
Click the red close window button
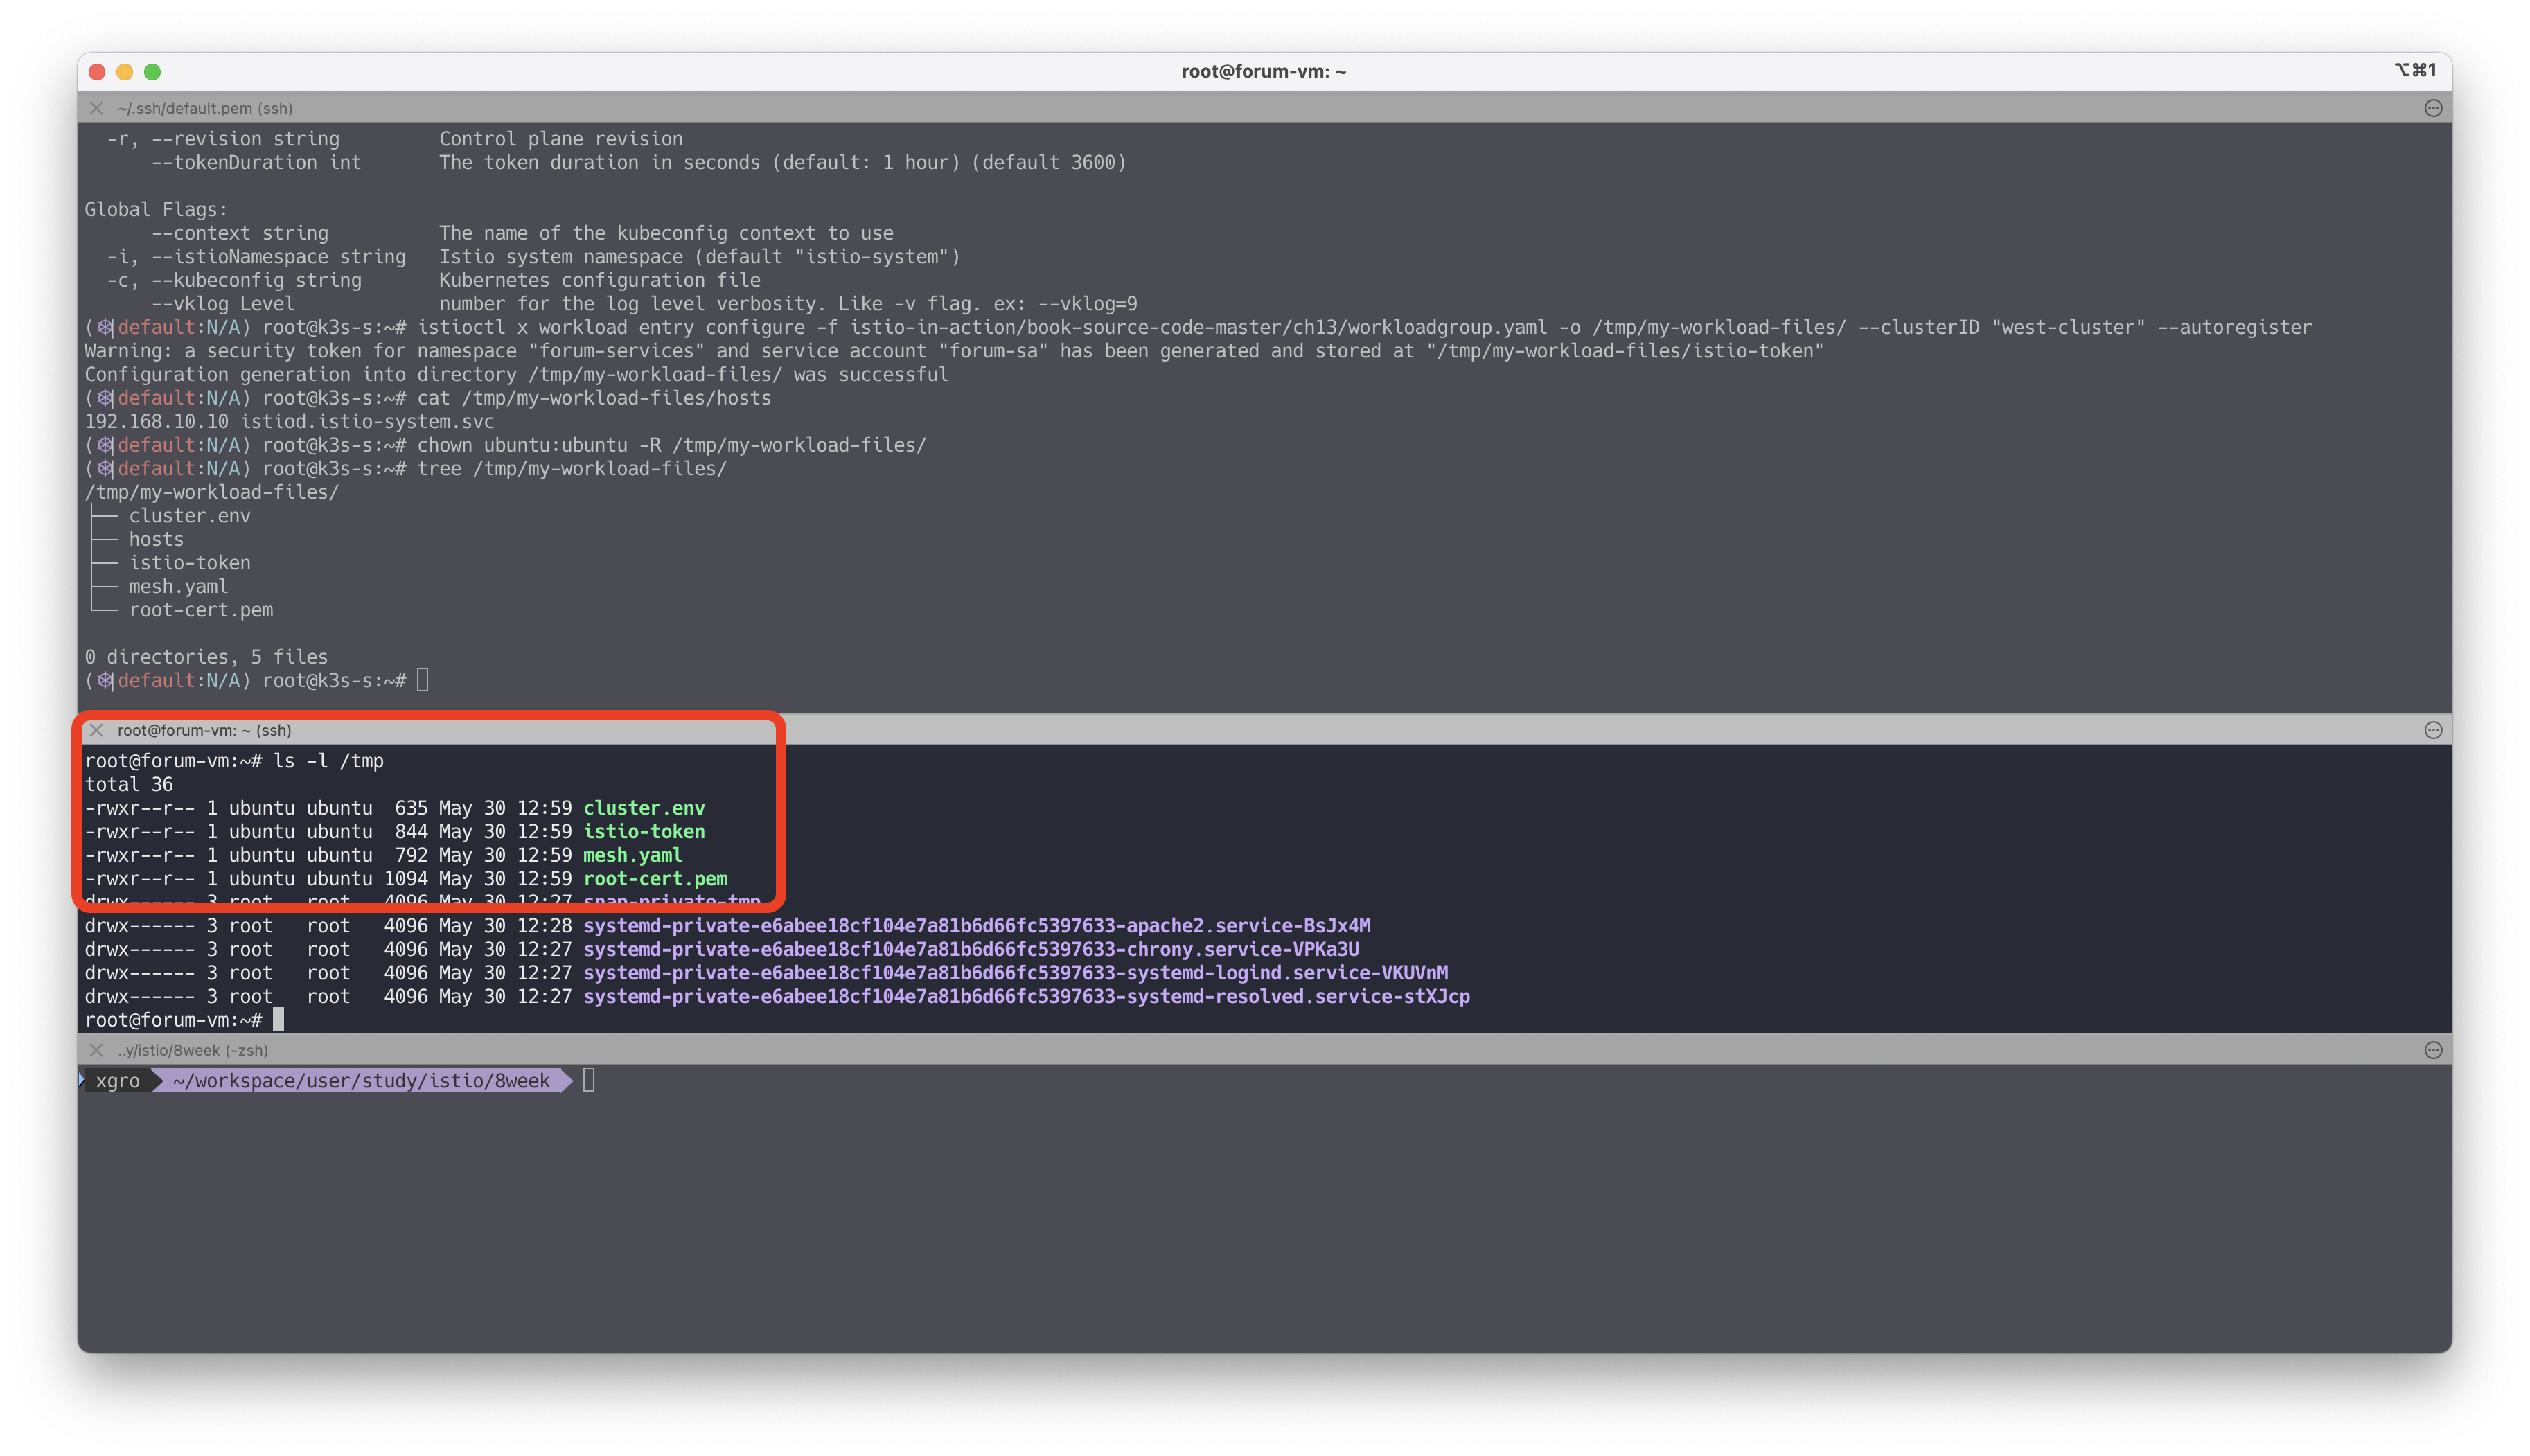click(97, 72)
